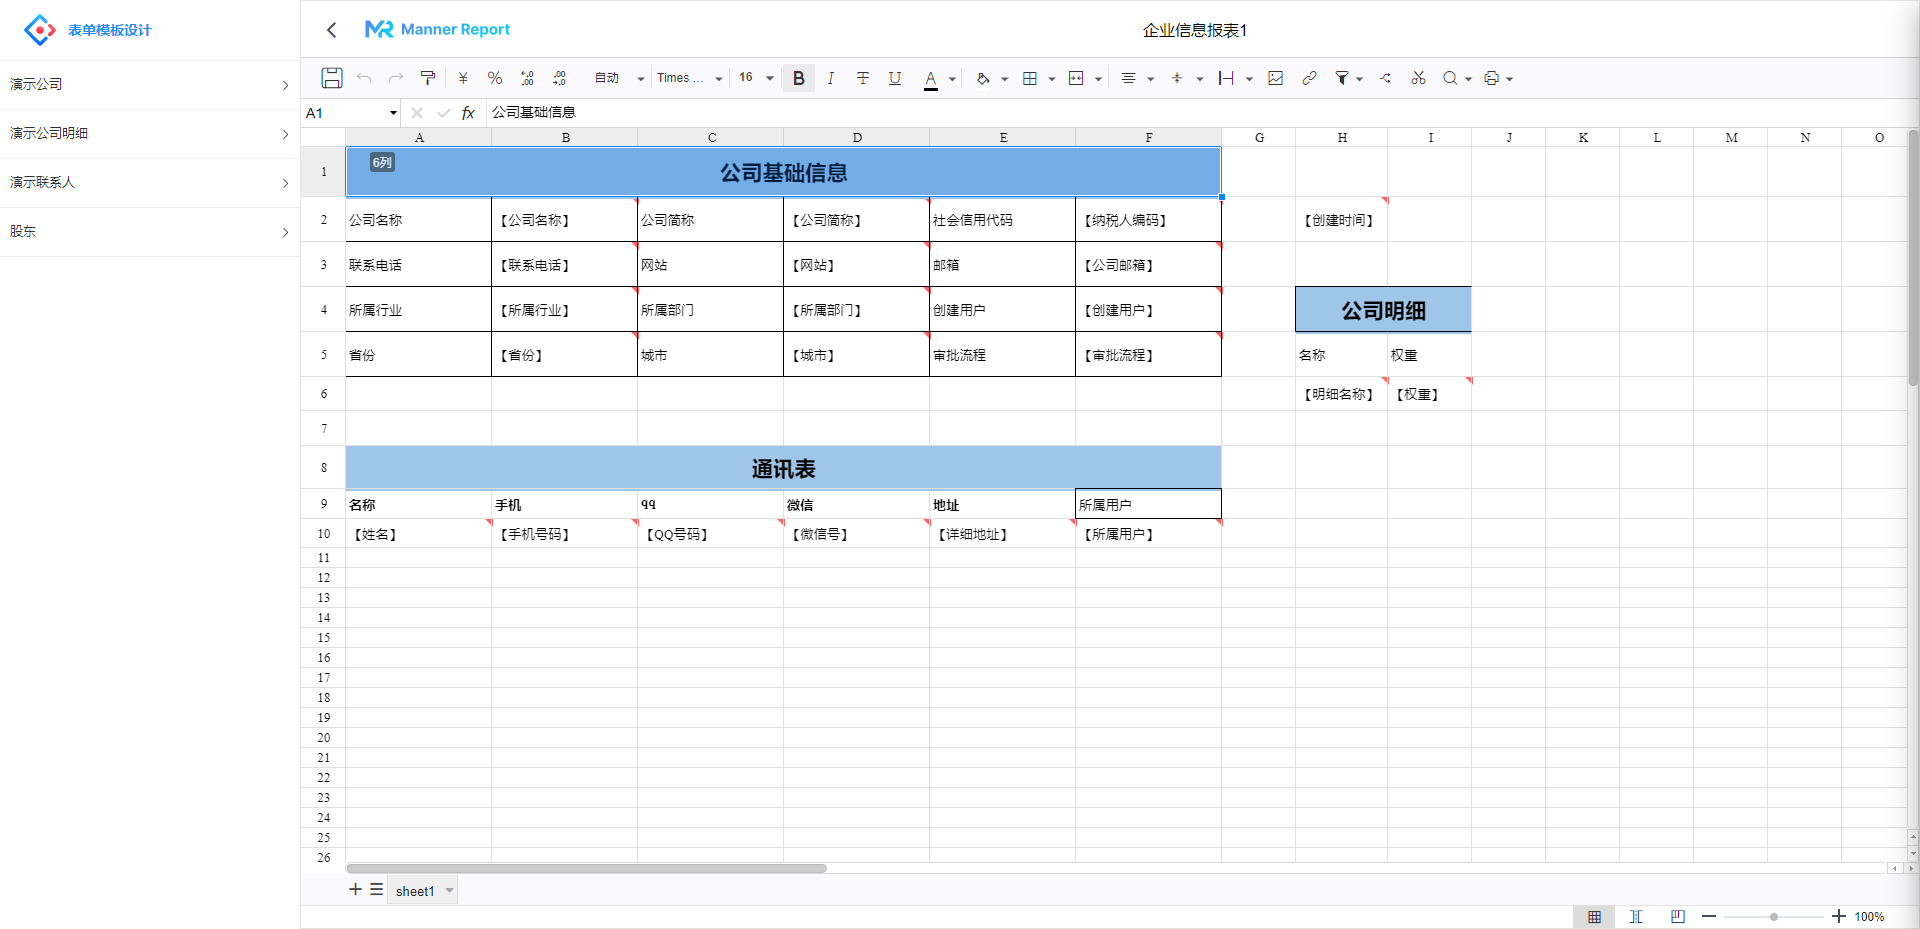Click the redo arrow
1920x929 pixels.
[396, 78]
